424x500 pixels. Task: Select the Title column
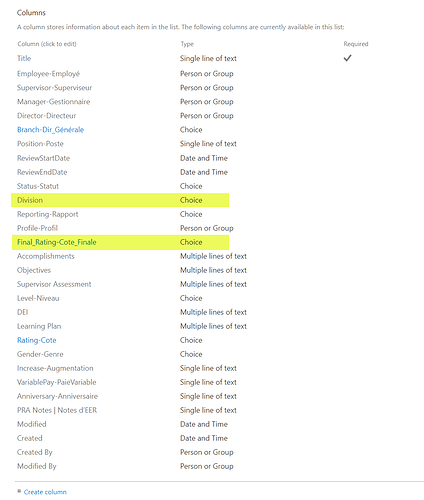(x=24, y=58)
